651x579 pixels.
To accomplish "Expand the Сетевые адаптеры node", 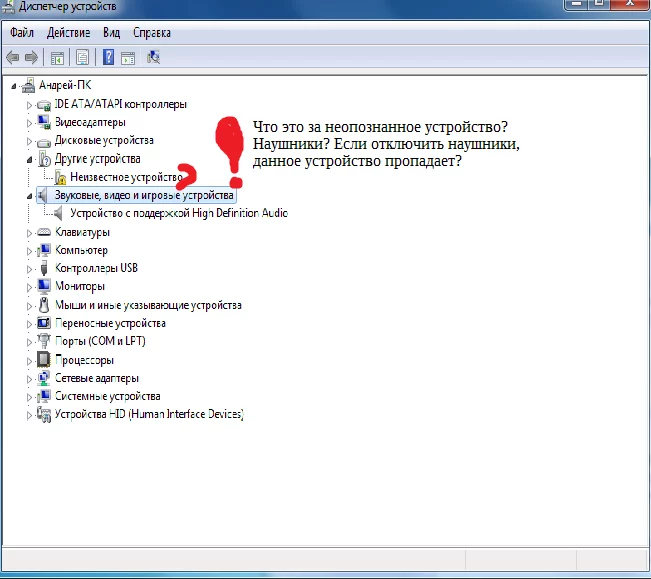I will [29, 379].
